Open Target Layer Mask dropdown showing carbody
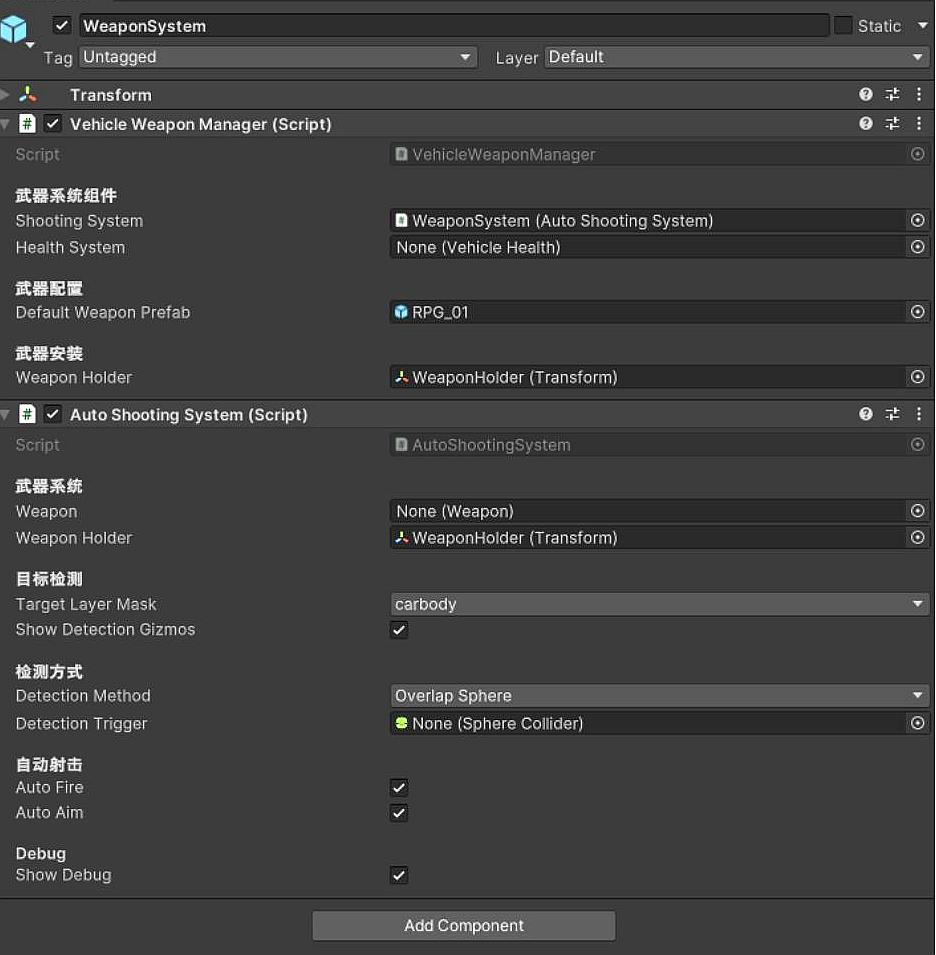This screenshot has width=936, height=955. tap(659, 604)
